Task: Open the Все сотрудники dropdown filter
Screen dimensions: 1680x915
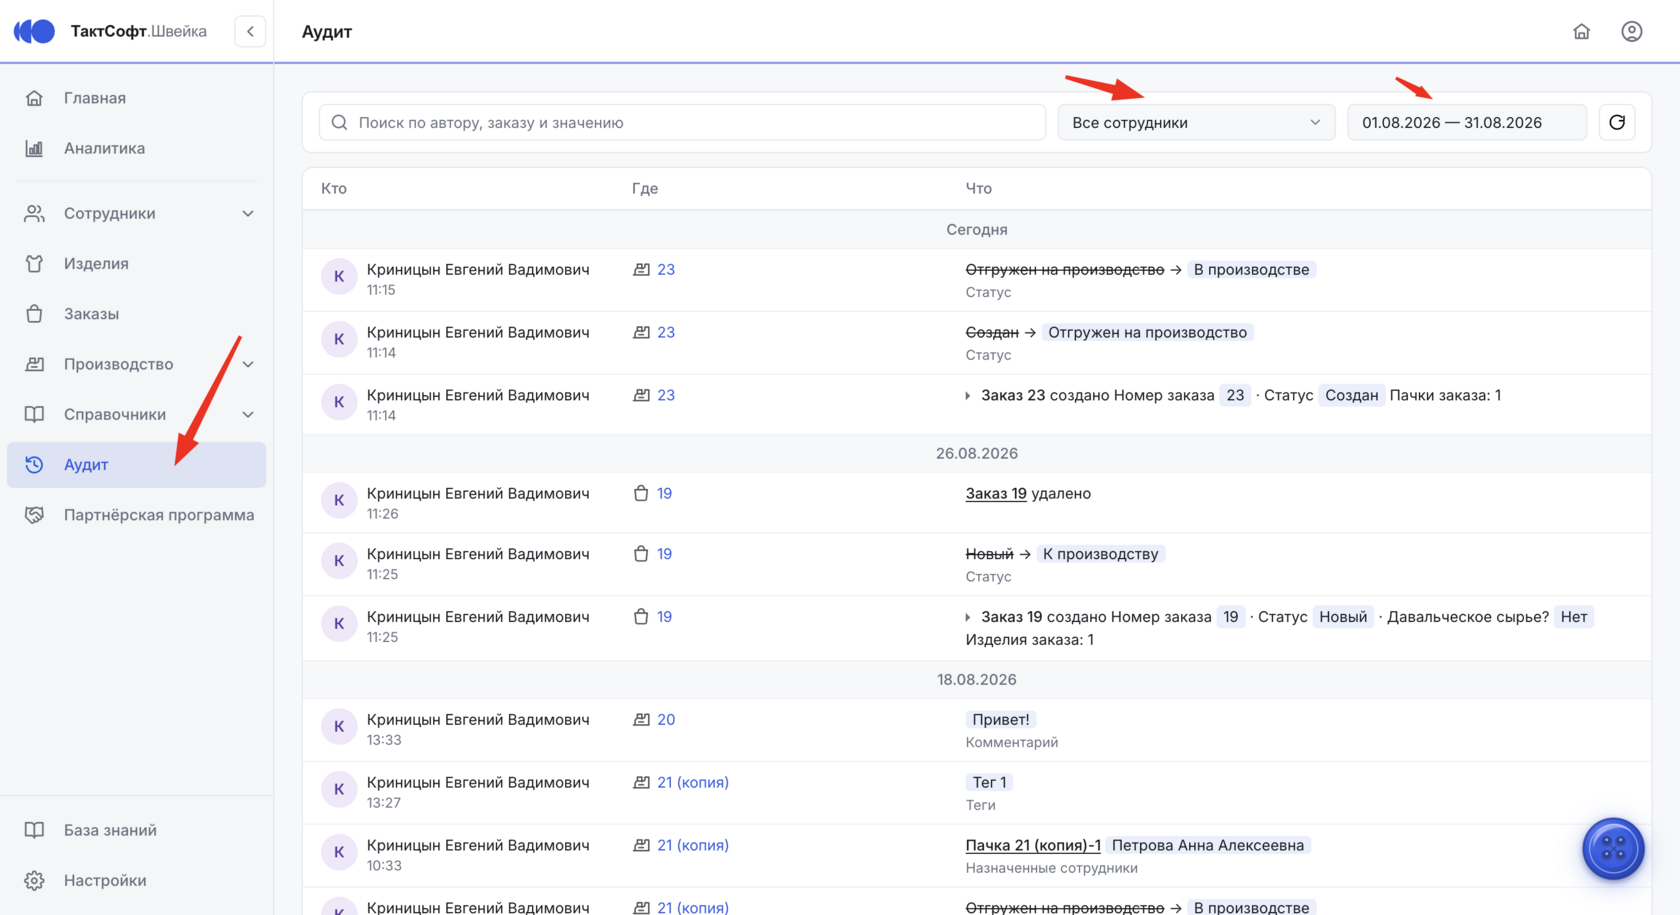Action: click(1196, 122)
